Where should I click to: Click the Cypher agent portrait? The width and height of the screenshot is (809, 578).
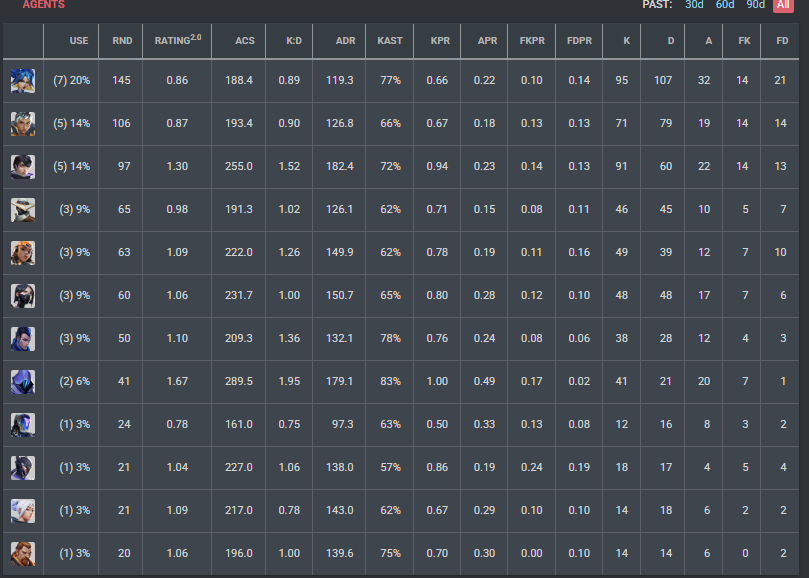(23, 210)
